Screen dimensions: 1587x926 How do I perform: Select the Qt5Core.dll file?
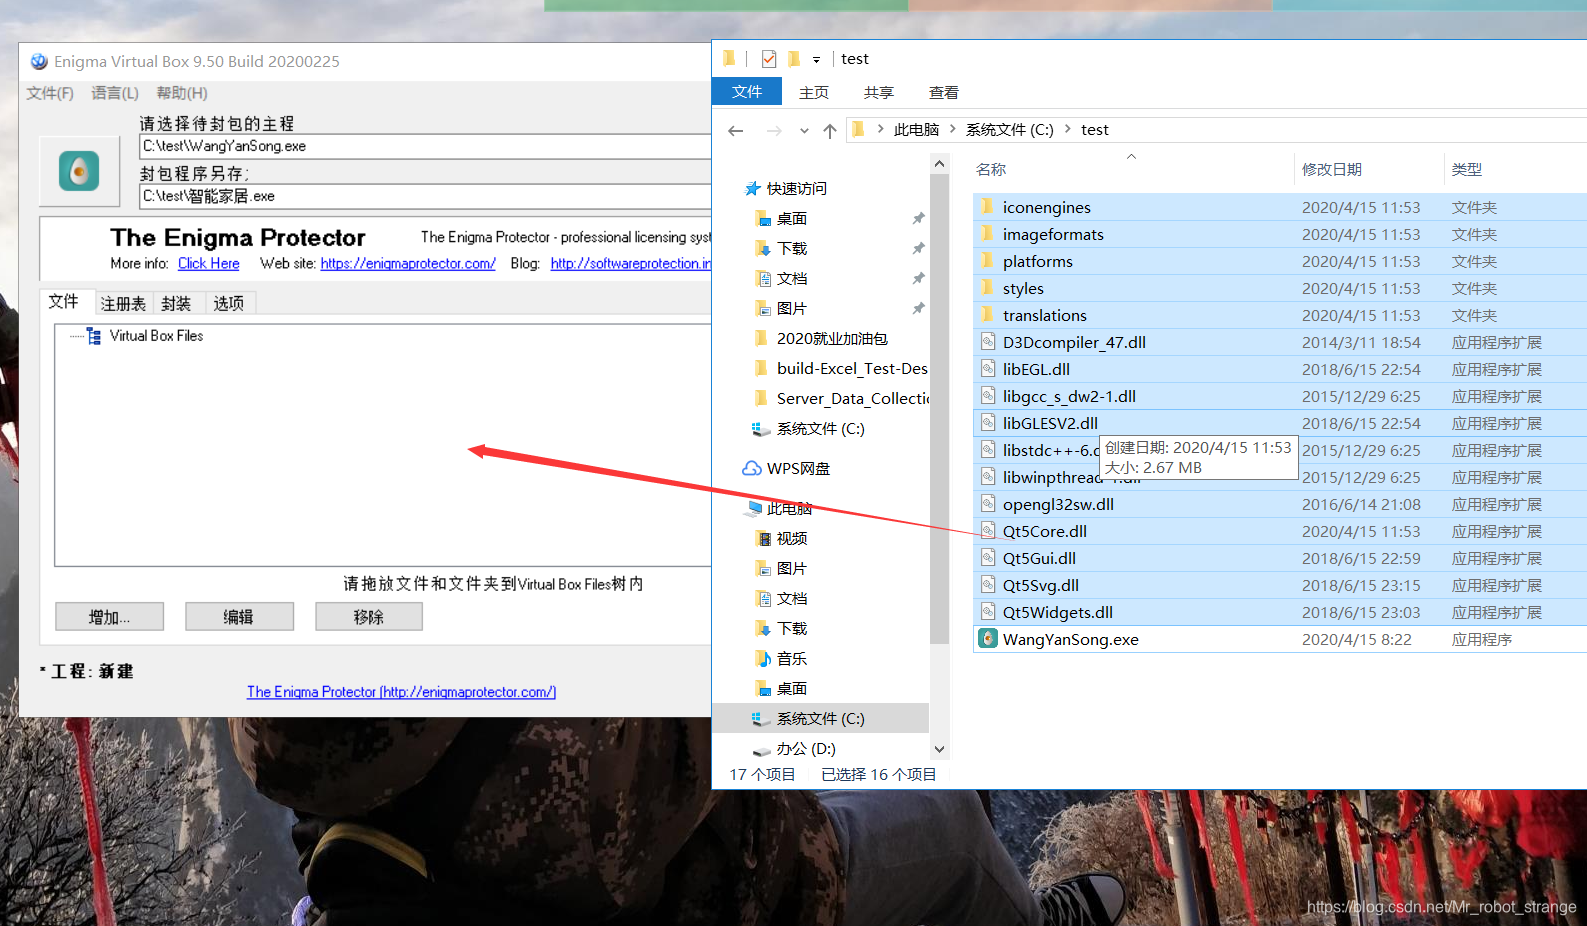click(x=1045, y=532)
